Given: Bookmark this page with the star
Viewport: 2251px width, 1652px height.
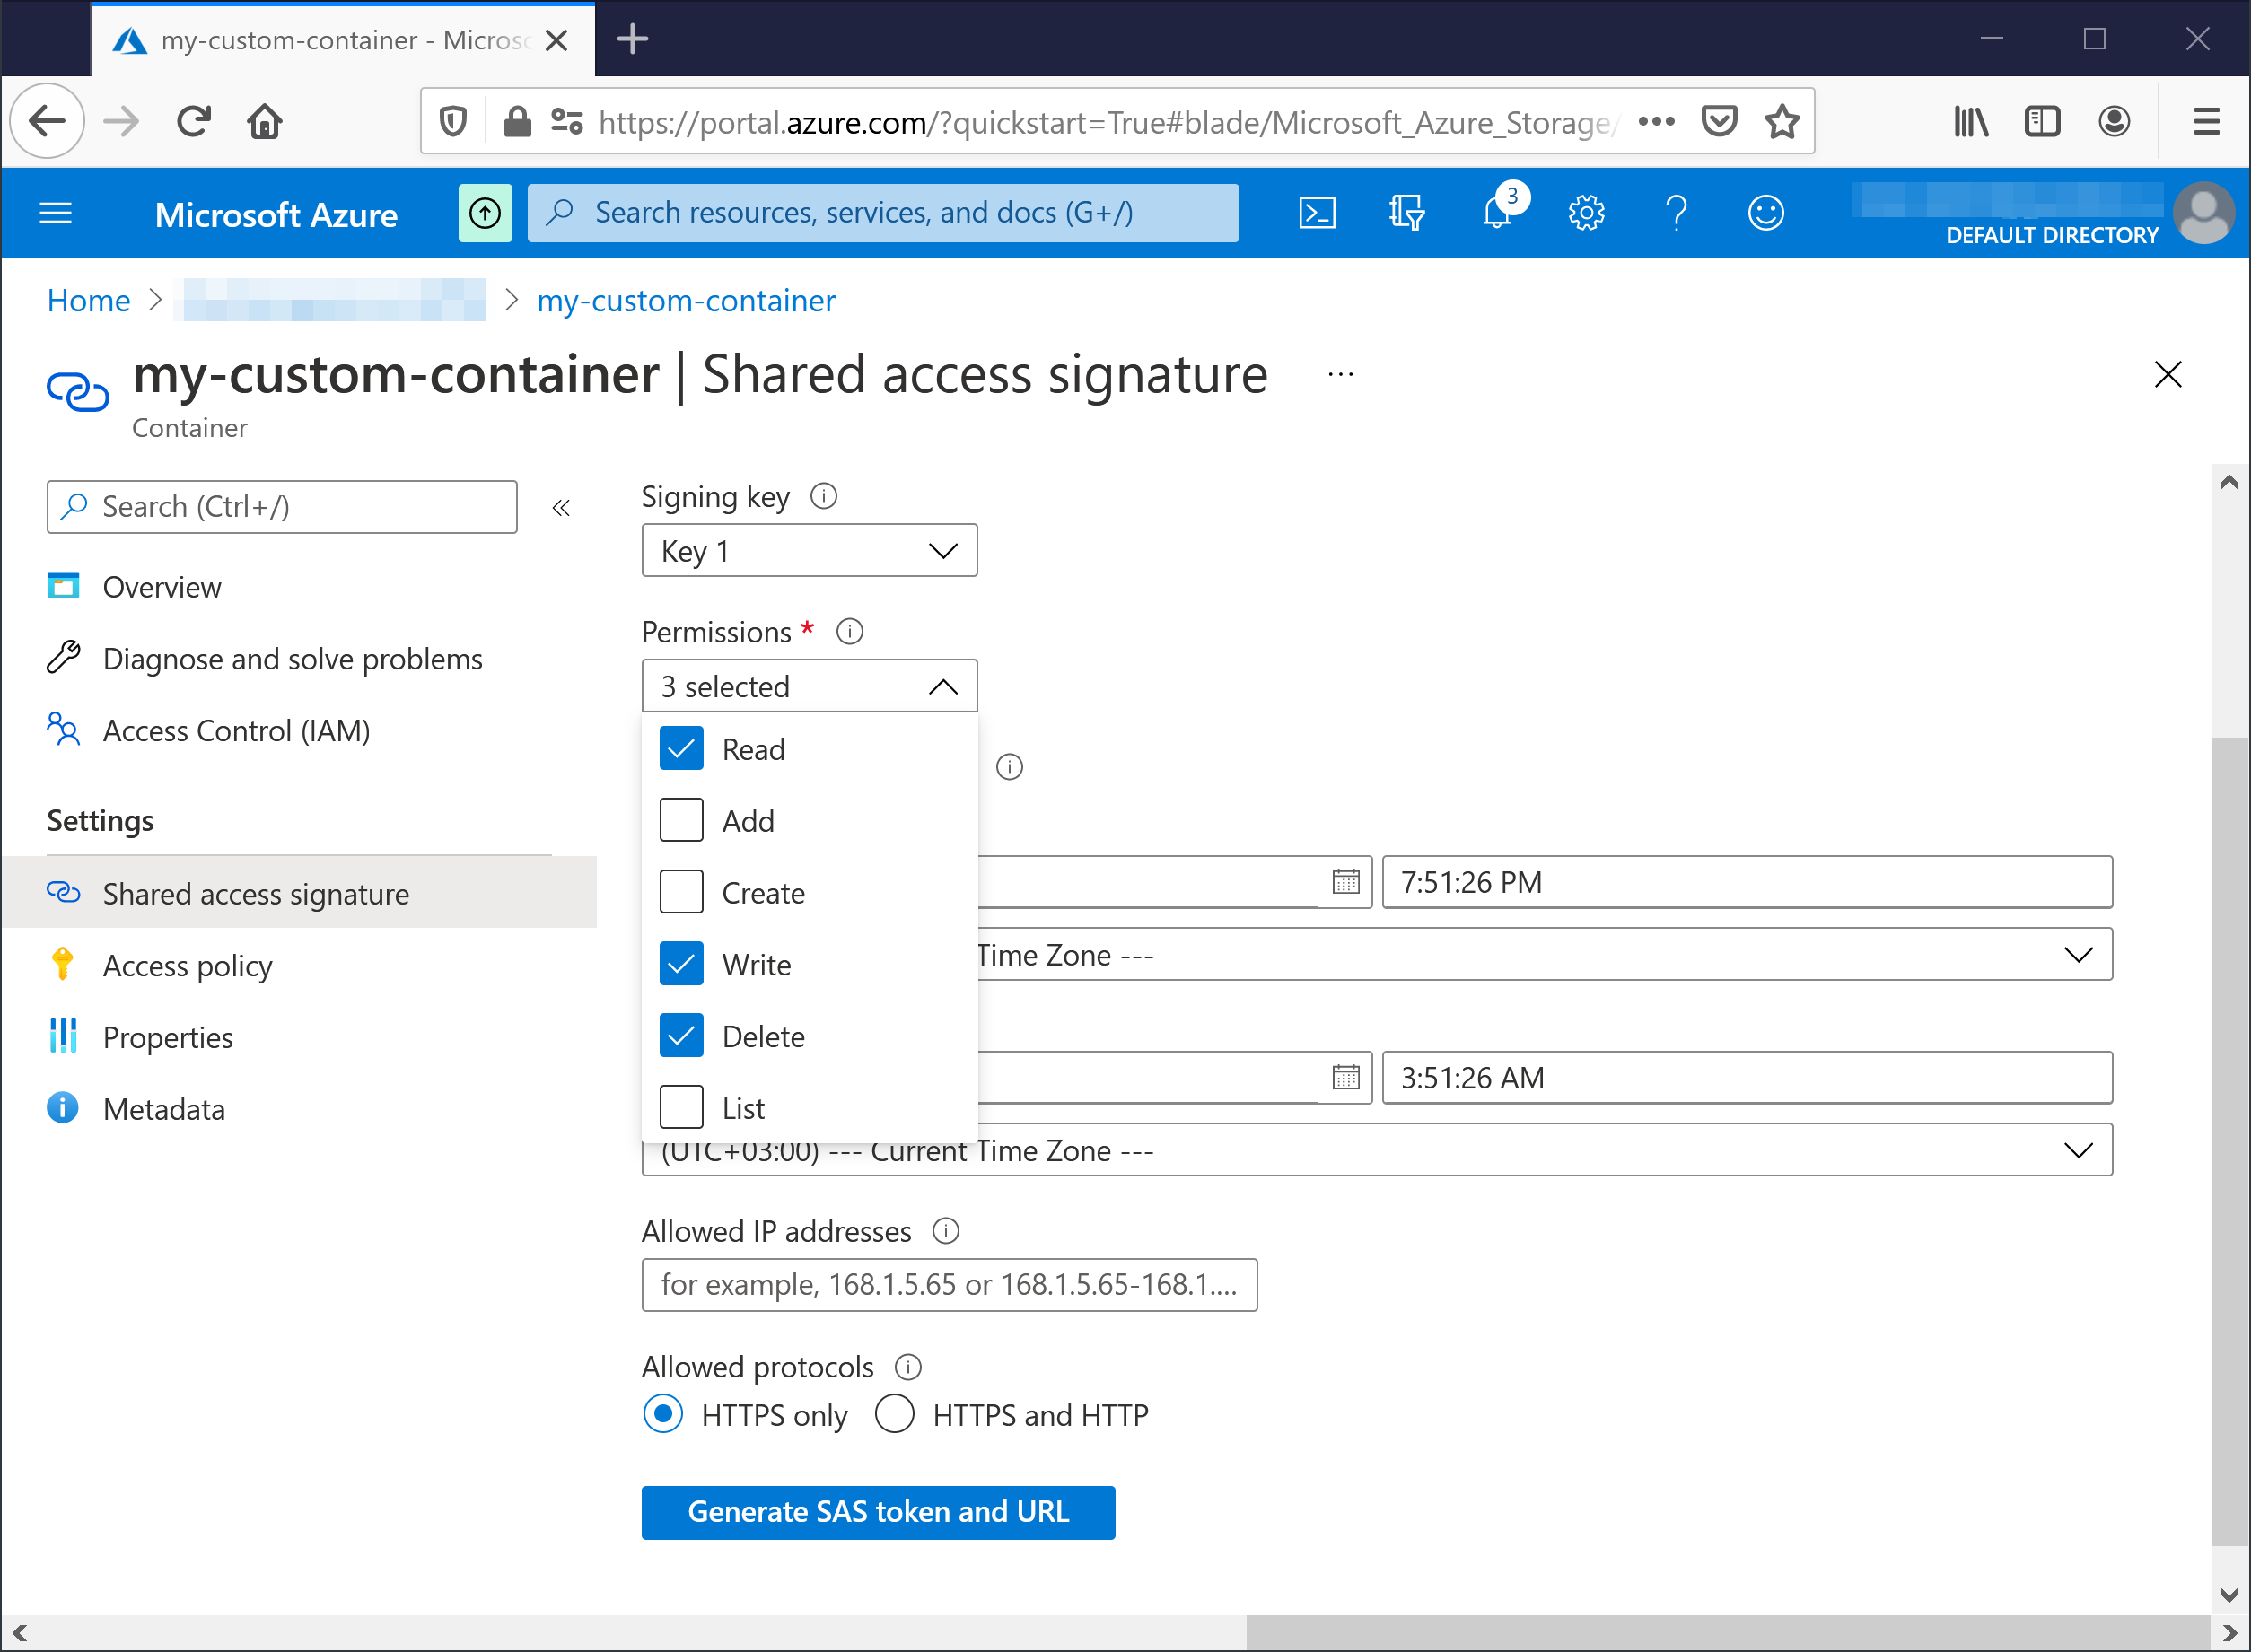Looking at the screenshot, I should pyautogui.click(x=1782, y=122).
